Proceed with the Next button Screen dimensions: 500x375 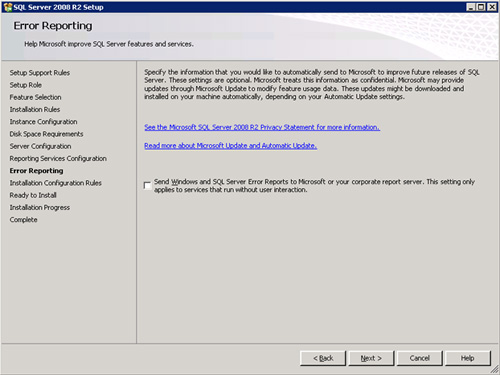click(x=371, y=358)
